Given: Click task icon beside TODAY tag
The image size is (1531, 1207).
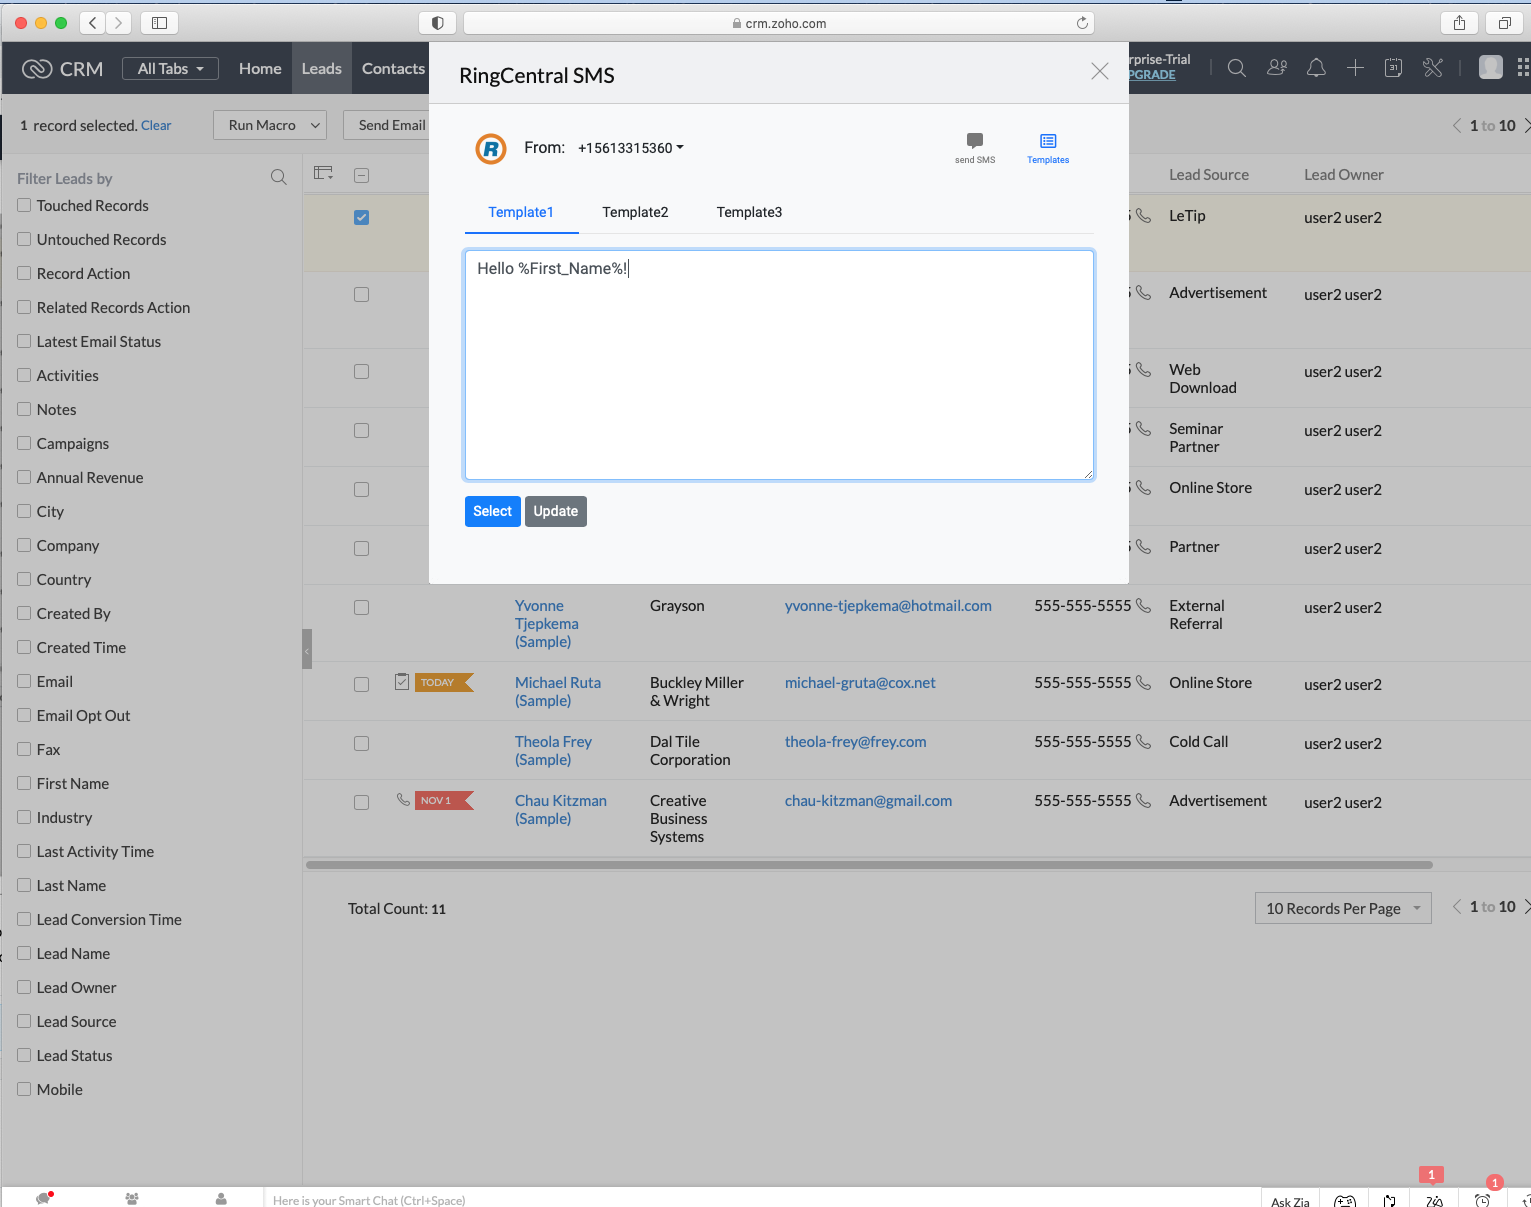Looking at the screenshot, I should (x=402, y=681).
